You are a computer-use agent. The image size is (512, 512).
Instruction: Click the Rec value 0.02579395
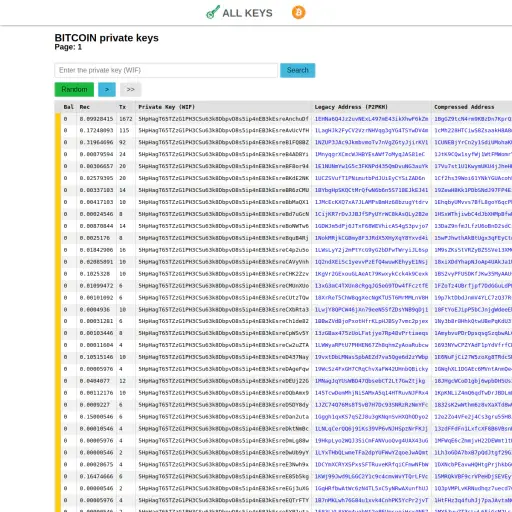(96, 178)
